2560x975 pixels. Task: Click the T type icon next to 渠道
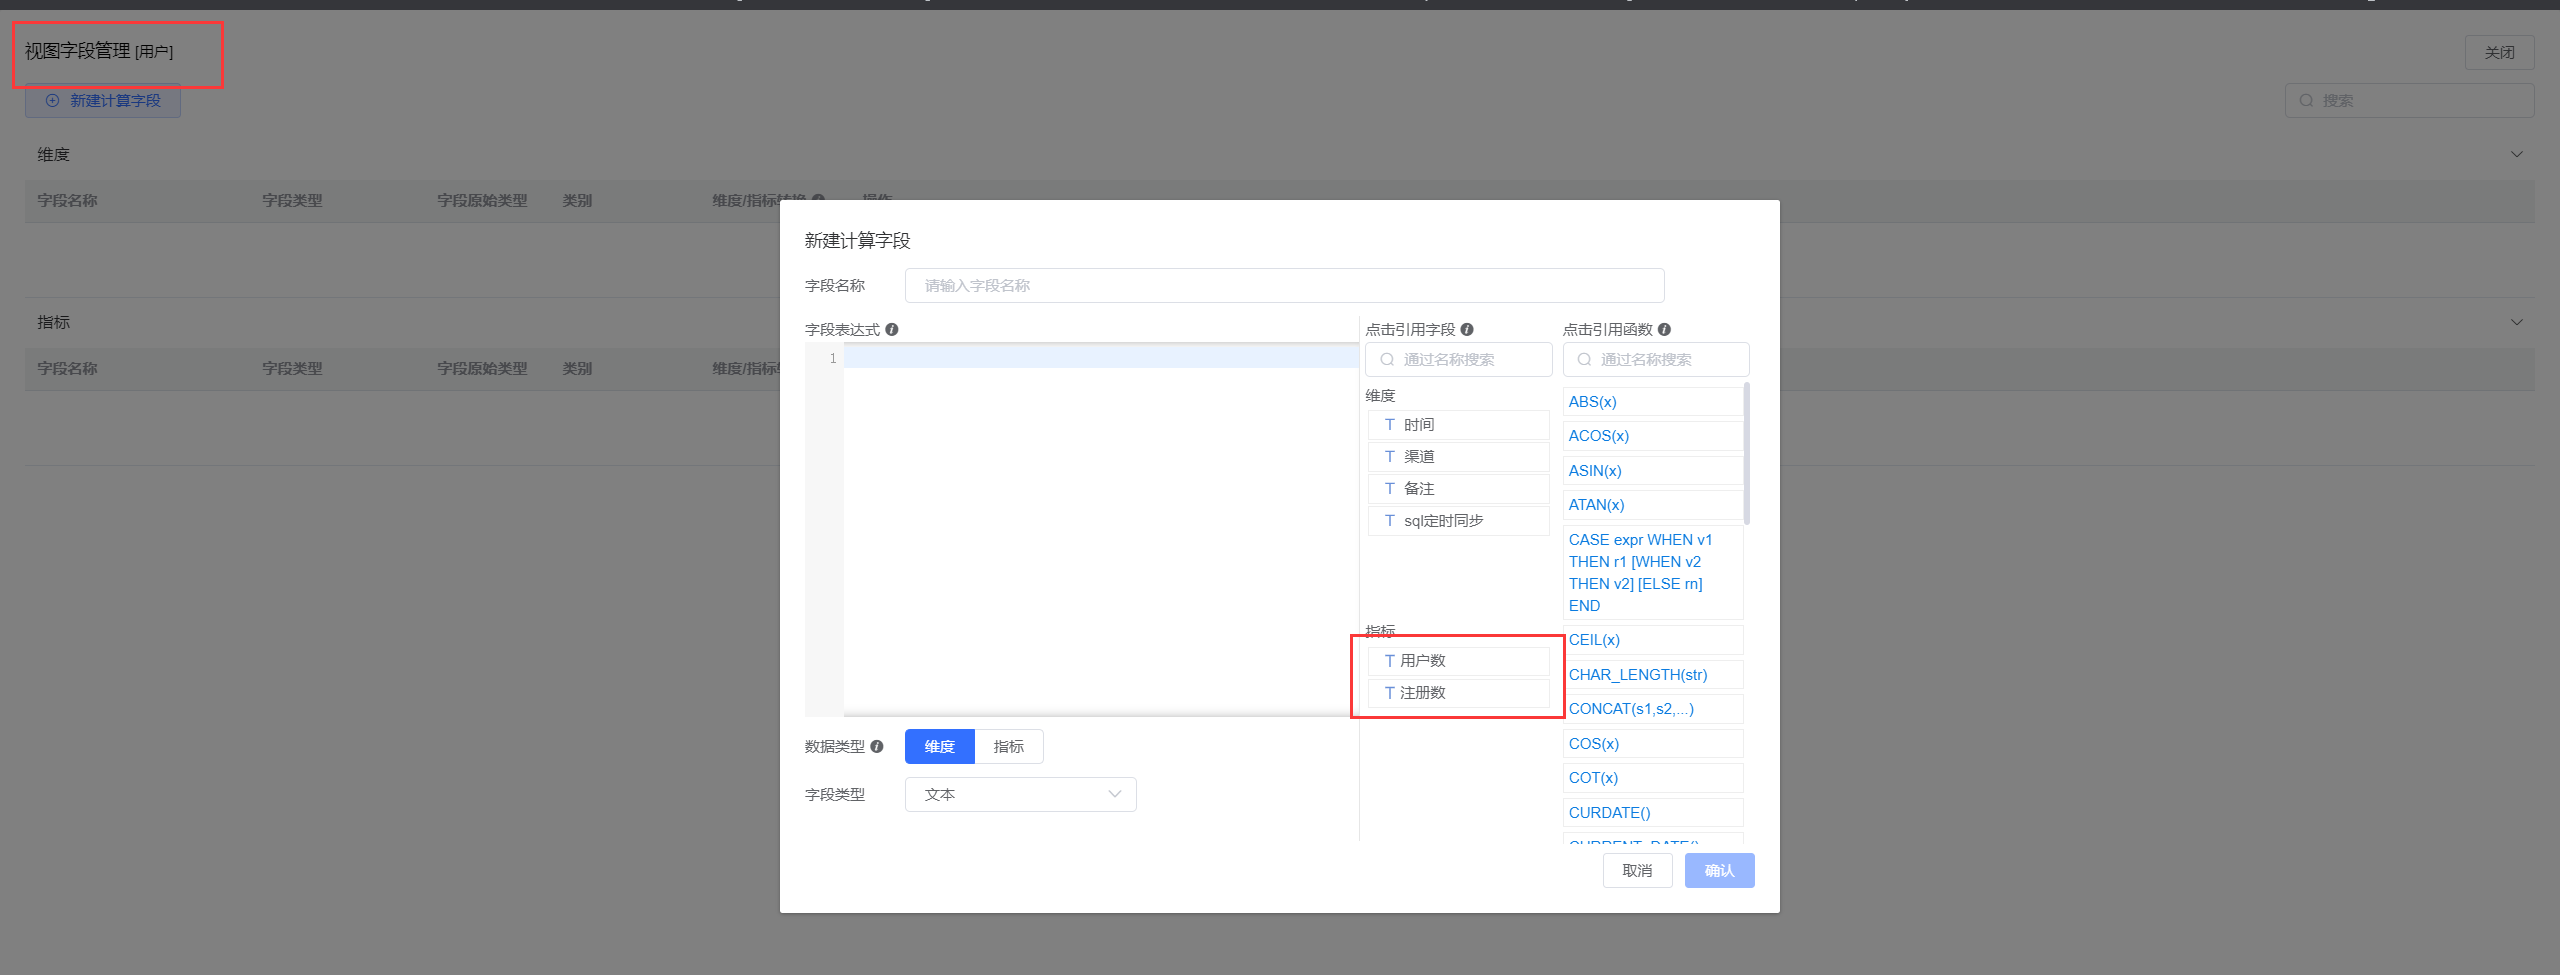(x=1390, y=456)
